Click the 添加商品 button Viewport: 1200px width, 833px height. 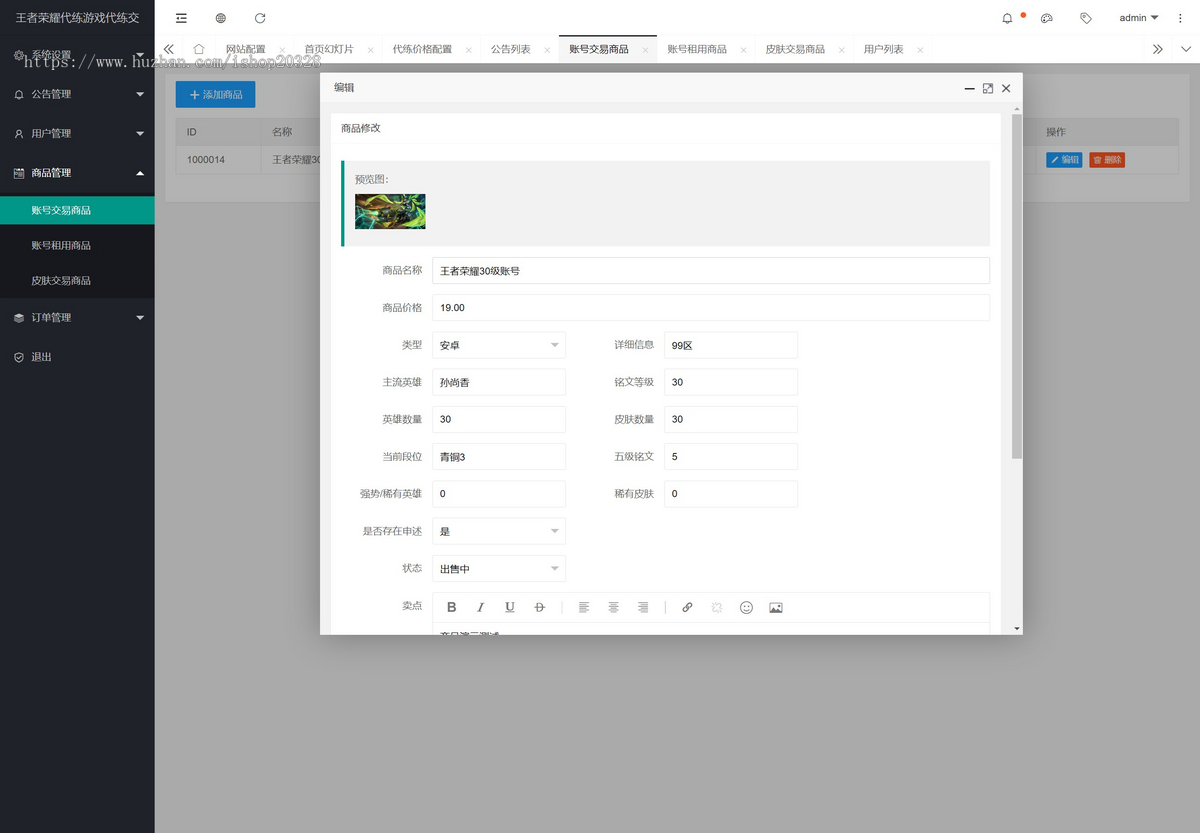point(215,94)
